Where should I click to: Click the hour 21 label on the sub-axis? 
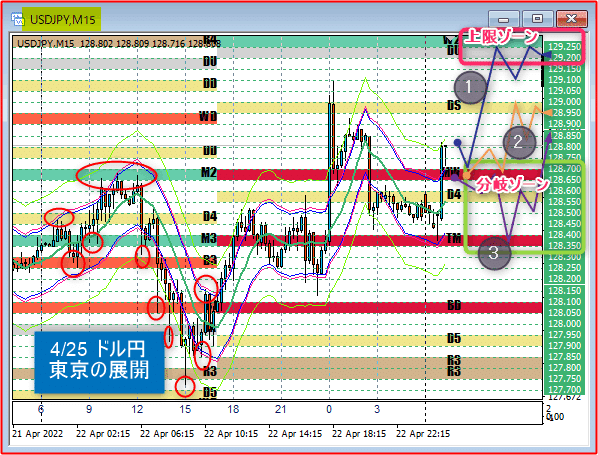click(x=281, y=410)
